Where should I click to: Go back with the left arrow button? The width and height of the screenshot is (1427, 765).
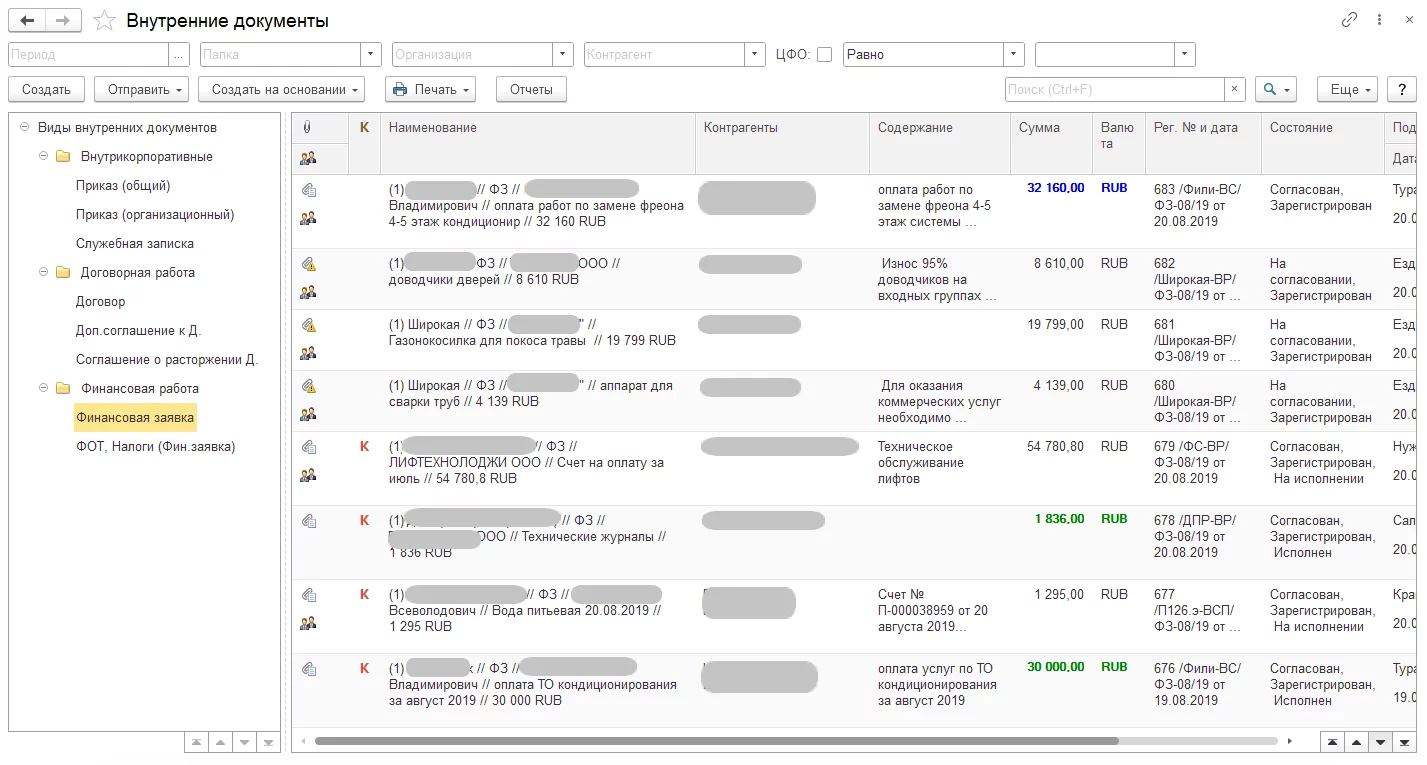(x=27, y=20)
